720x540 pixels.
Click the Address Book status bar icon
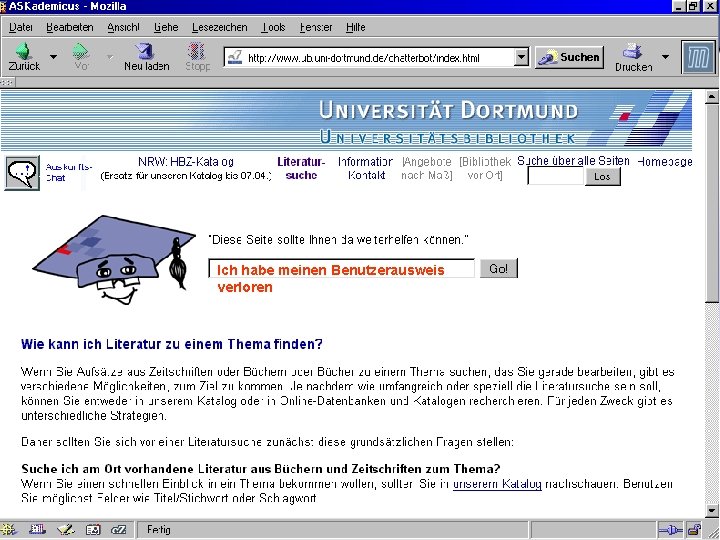click(93, 530)
